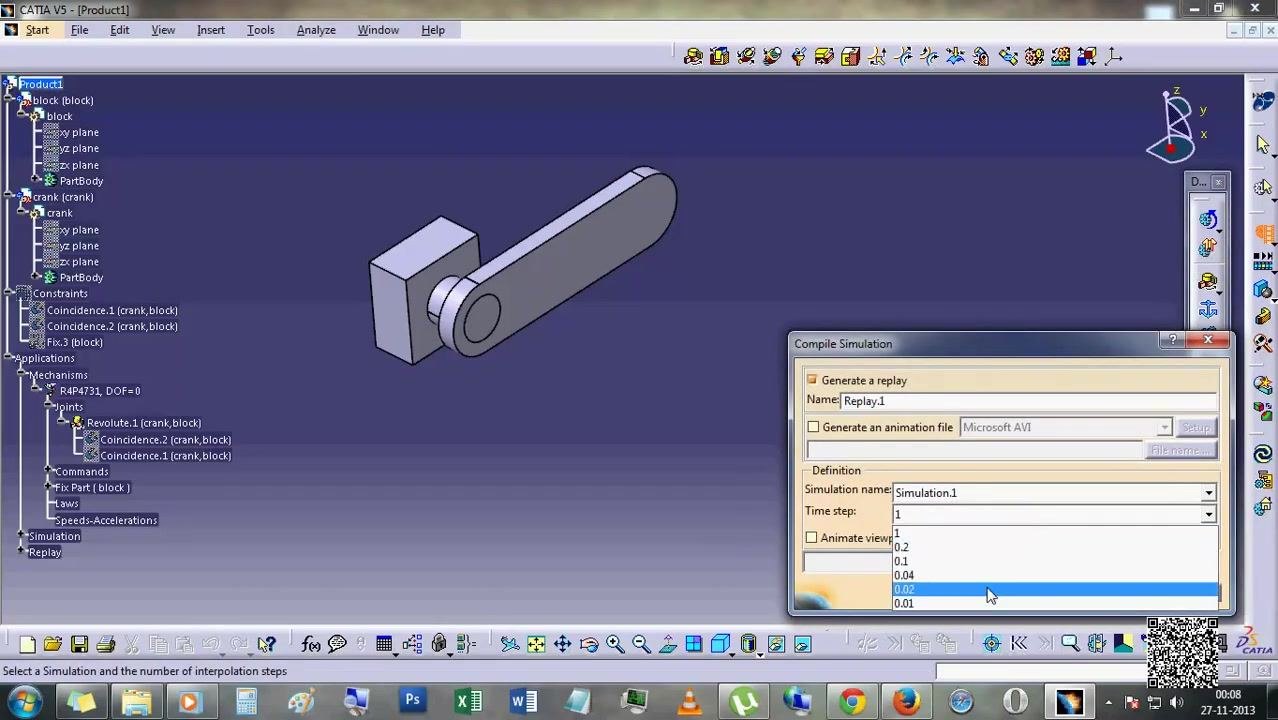The width and height of the screenshot is (1278, 720).
Task: Select the Replay node in the tree
Action: click(x=45, y=552)
